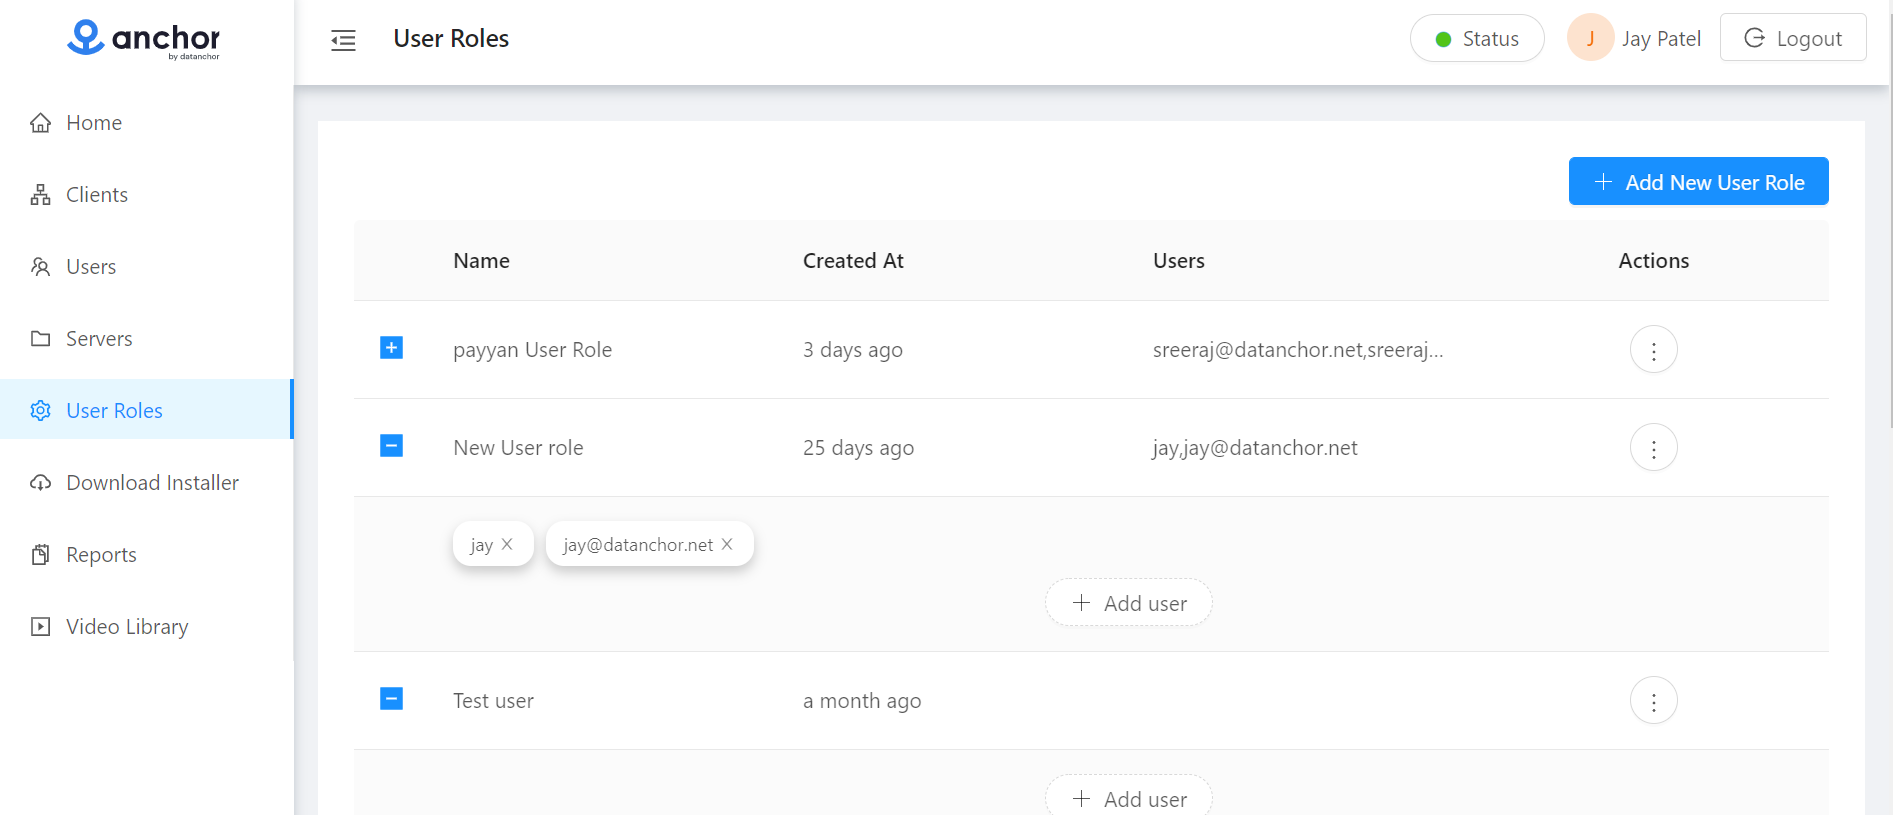Remove jay tag from New User role
Image resolution: width=1893 pixels, height=815 pixels.
pyautogui.click(x=507, y=545)
